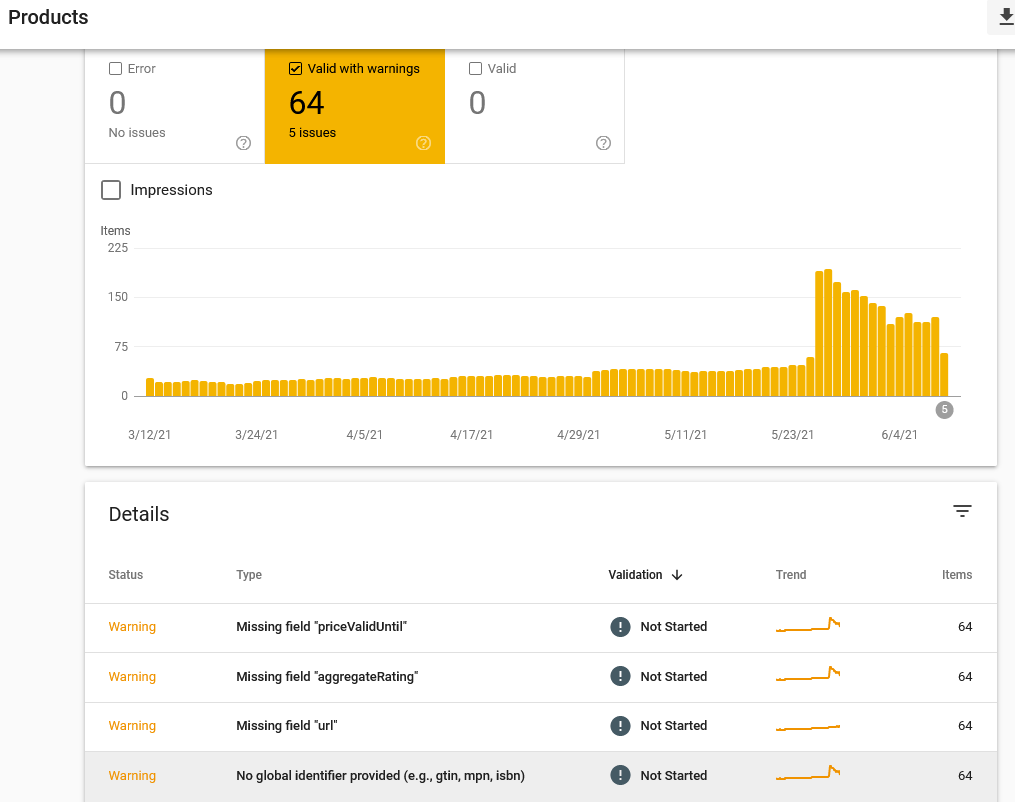1015x802 pixels.
Task: Enable the Error checkbox
Action: pos(115,69)
